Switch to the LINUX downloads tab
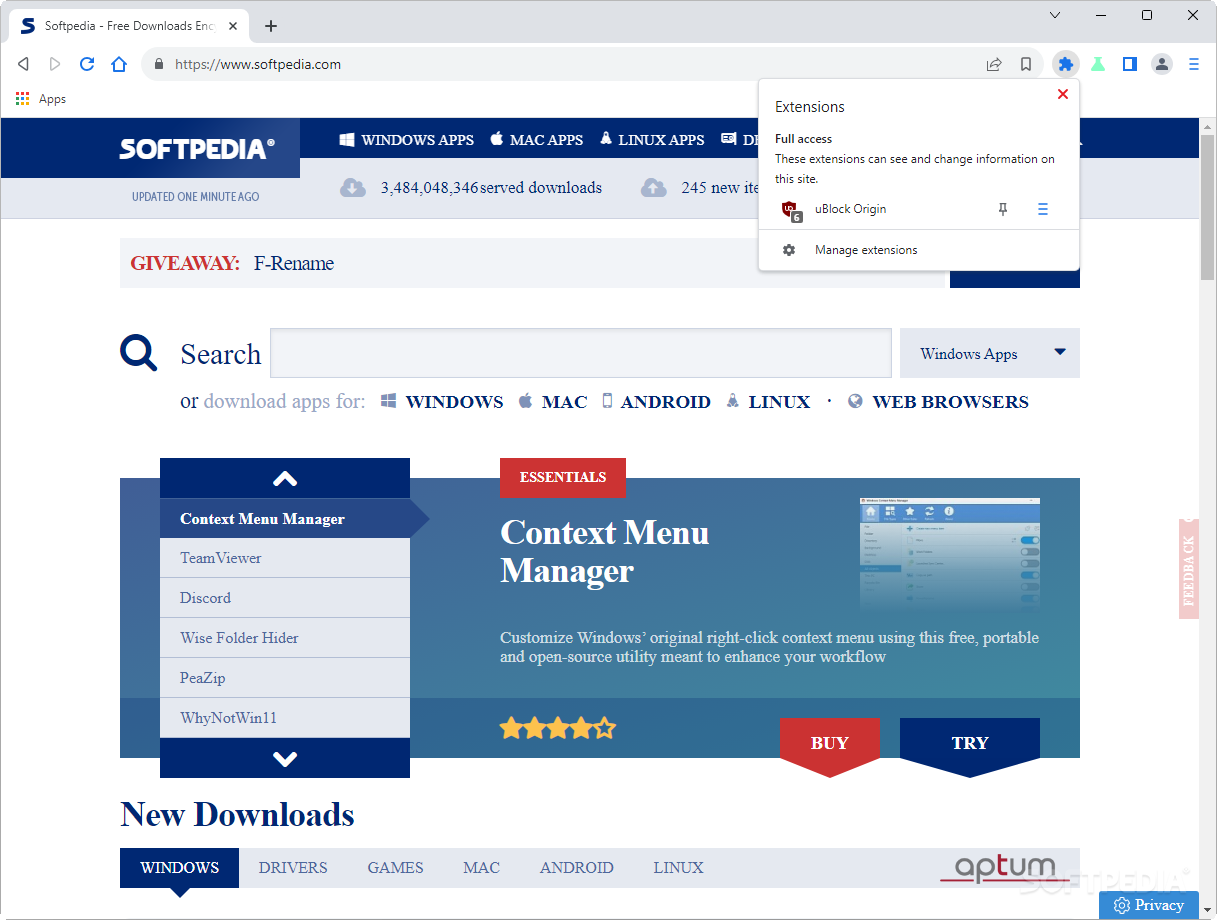The image size is (1217, 920). coord(679,868)
